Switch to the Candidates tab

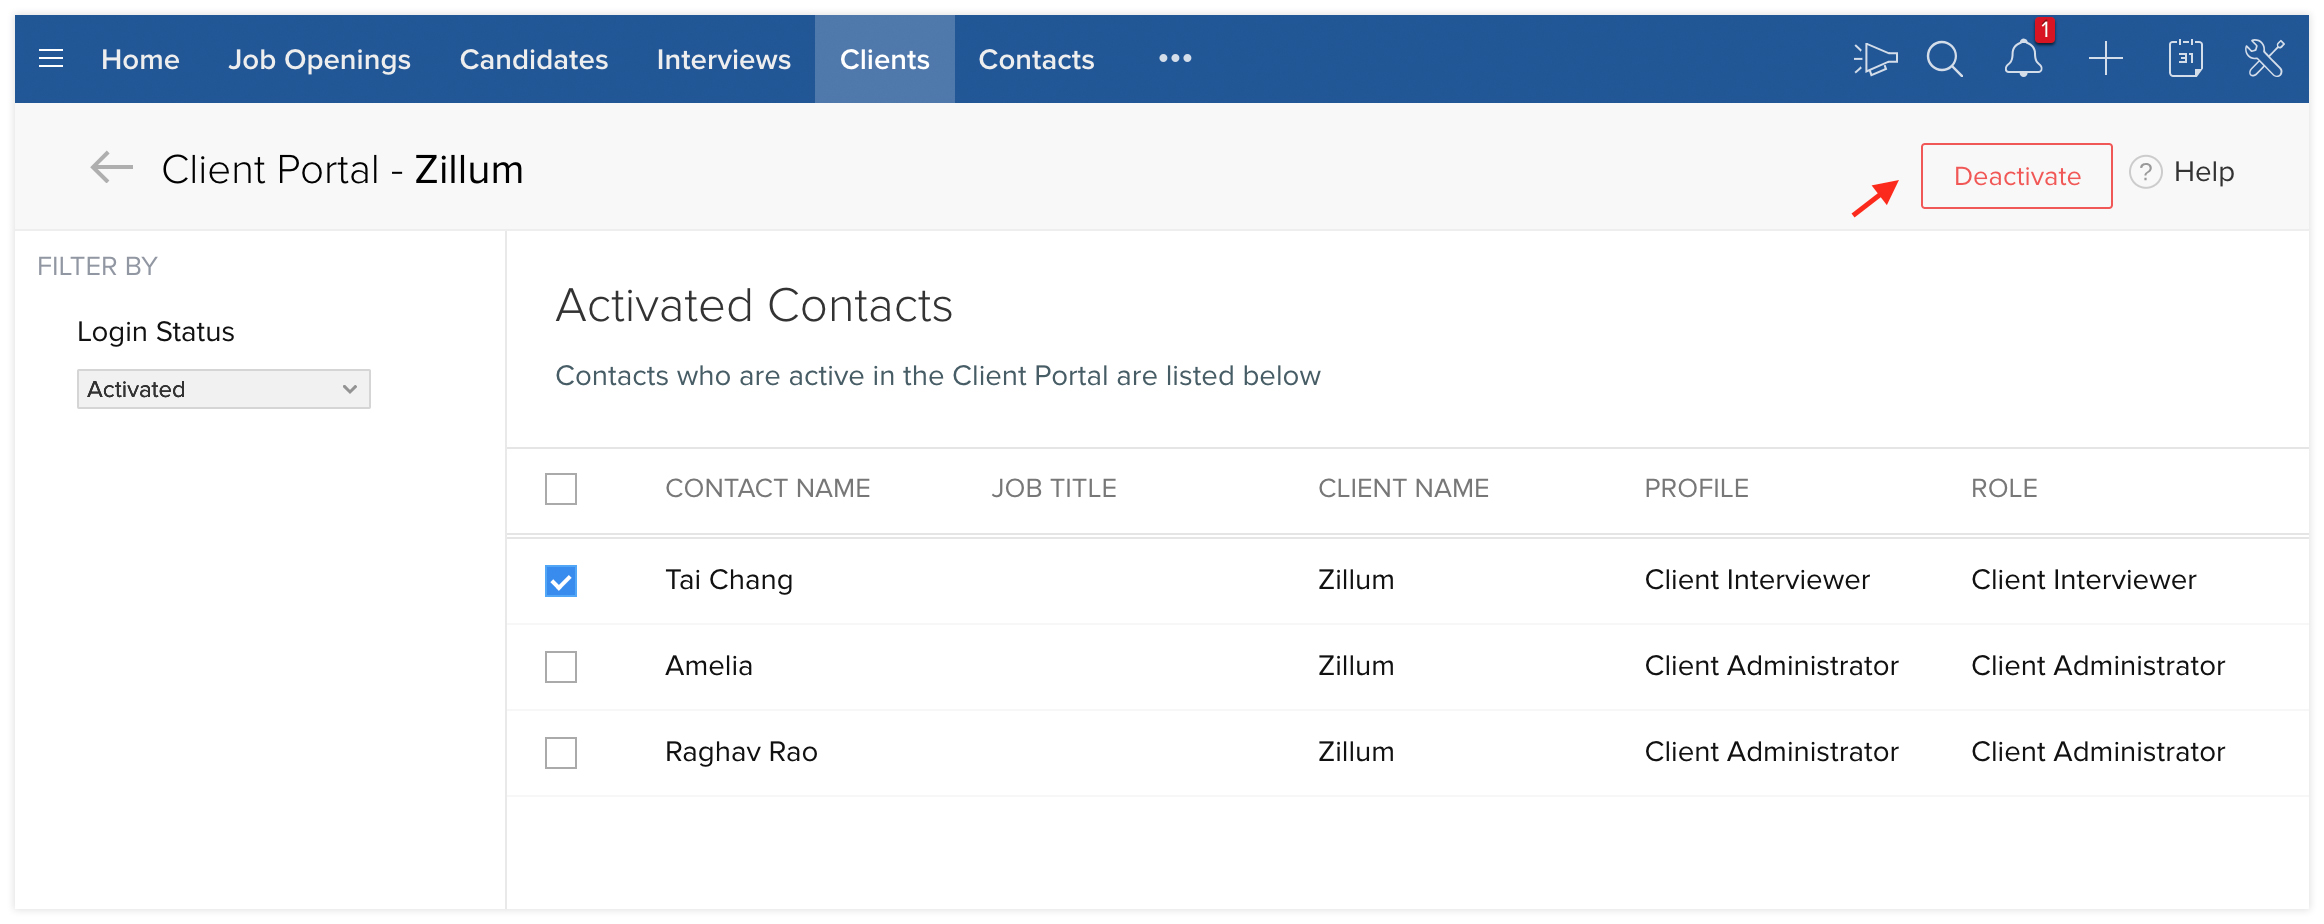click(533, 60)
